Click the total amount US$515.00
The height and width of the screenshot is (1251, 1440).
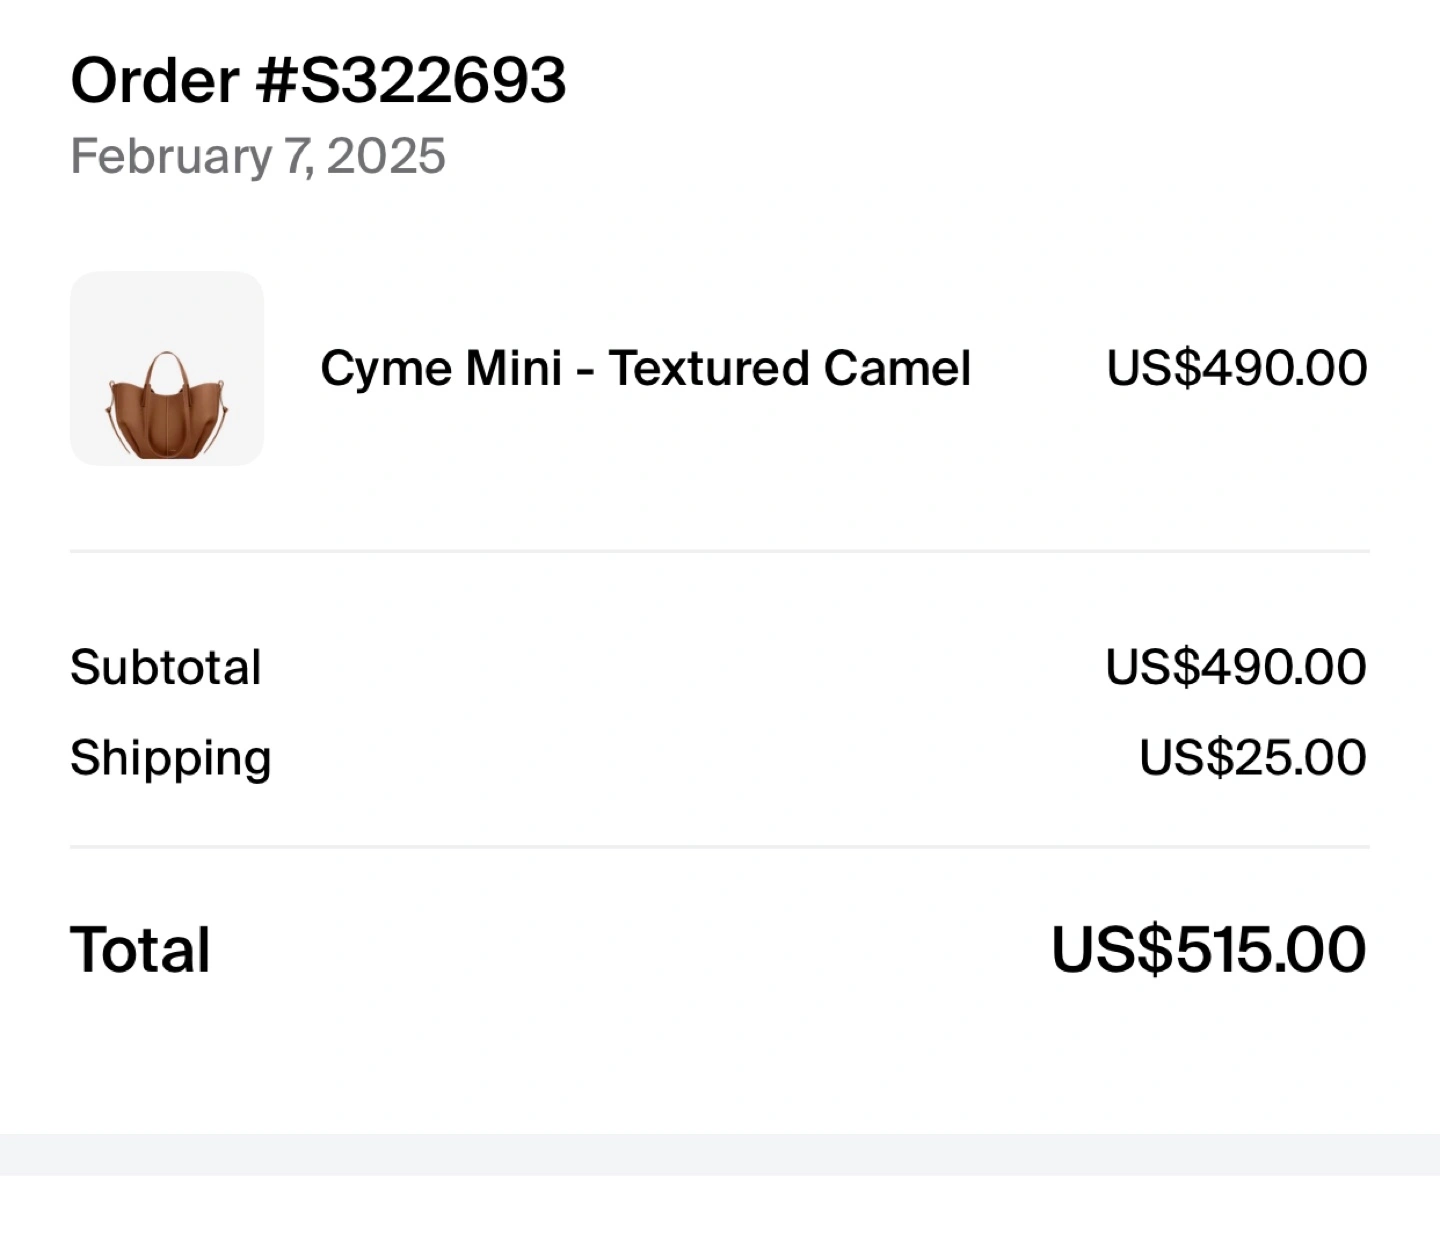(1208, 949)
